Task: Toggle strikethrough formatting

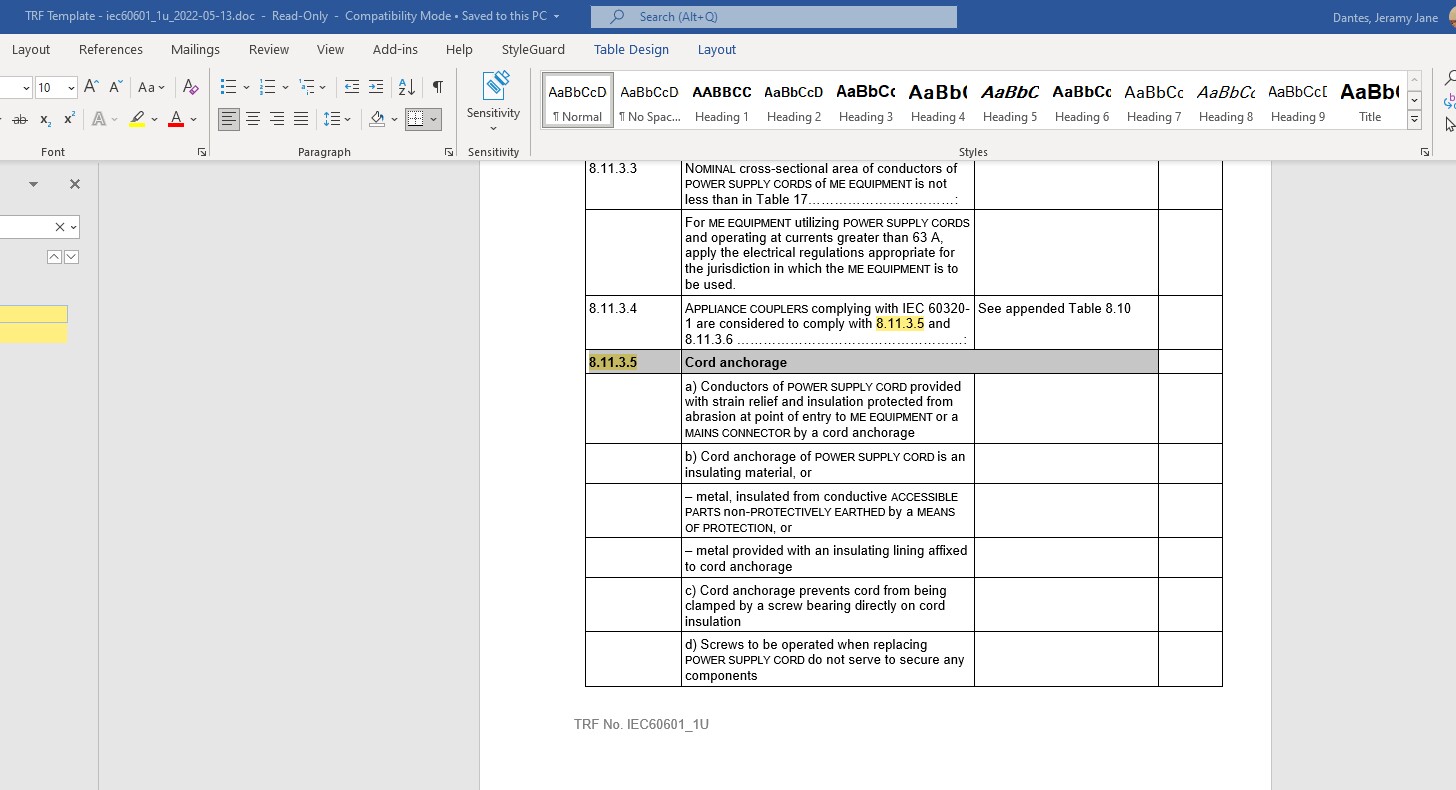Action: pos(20,119)
